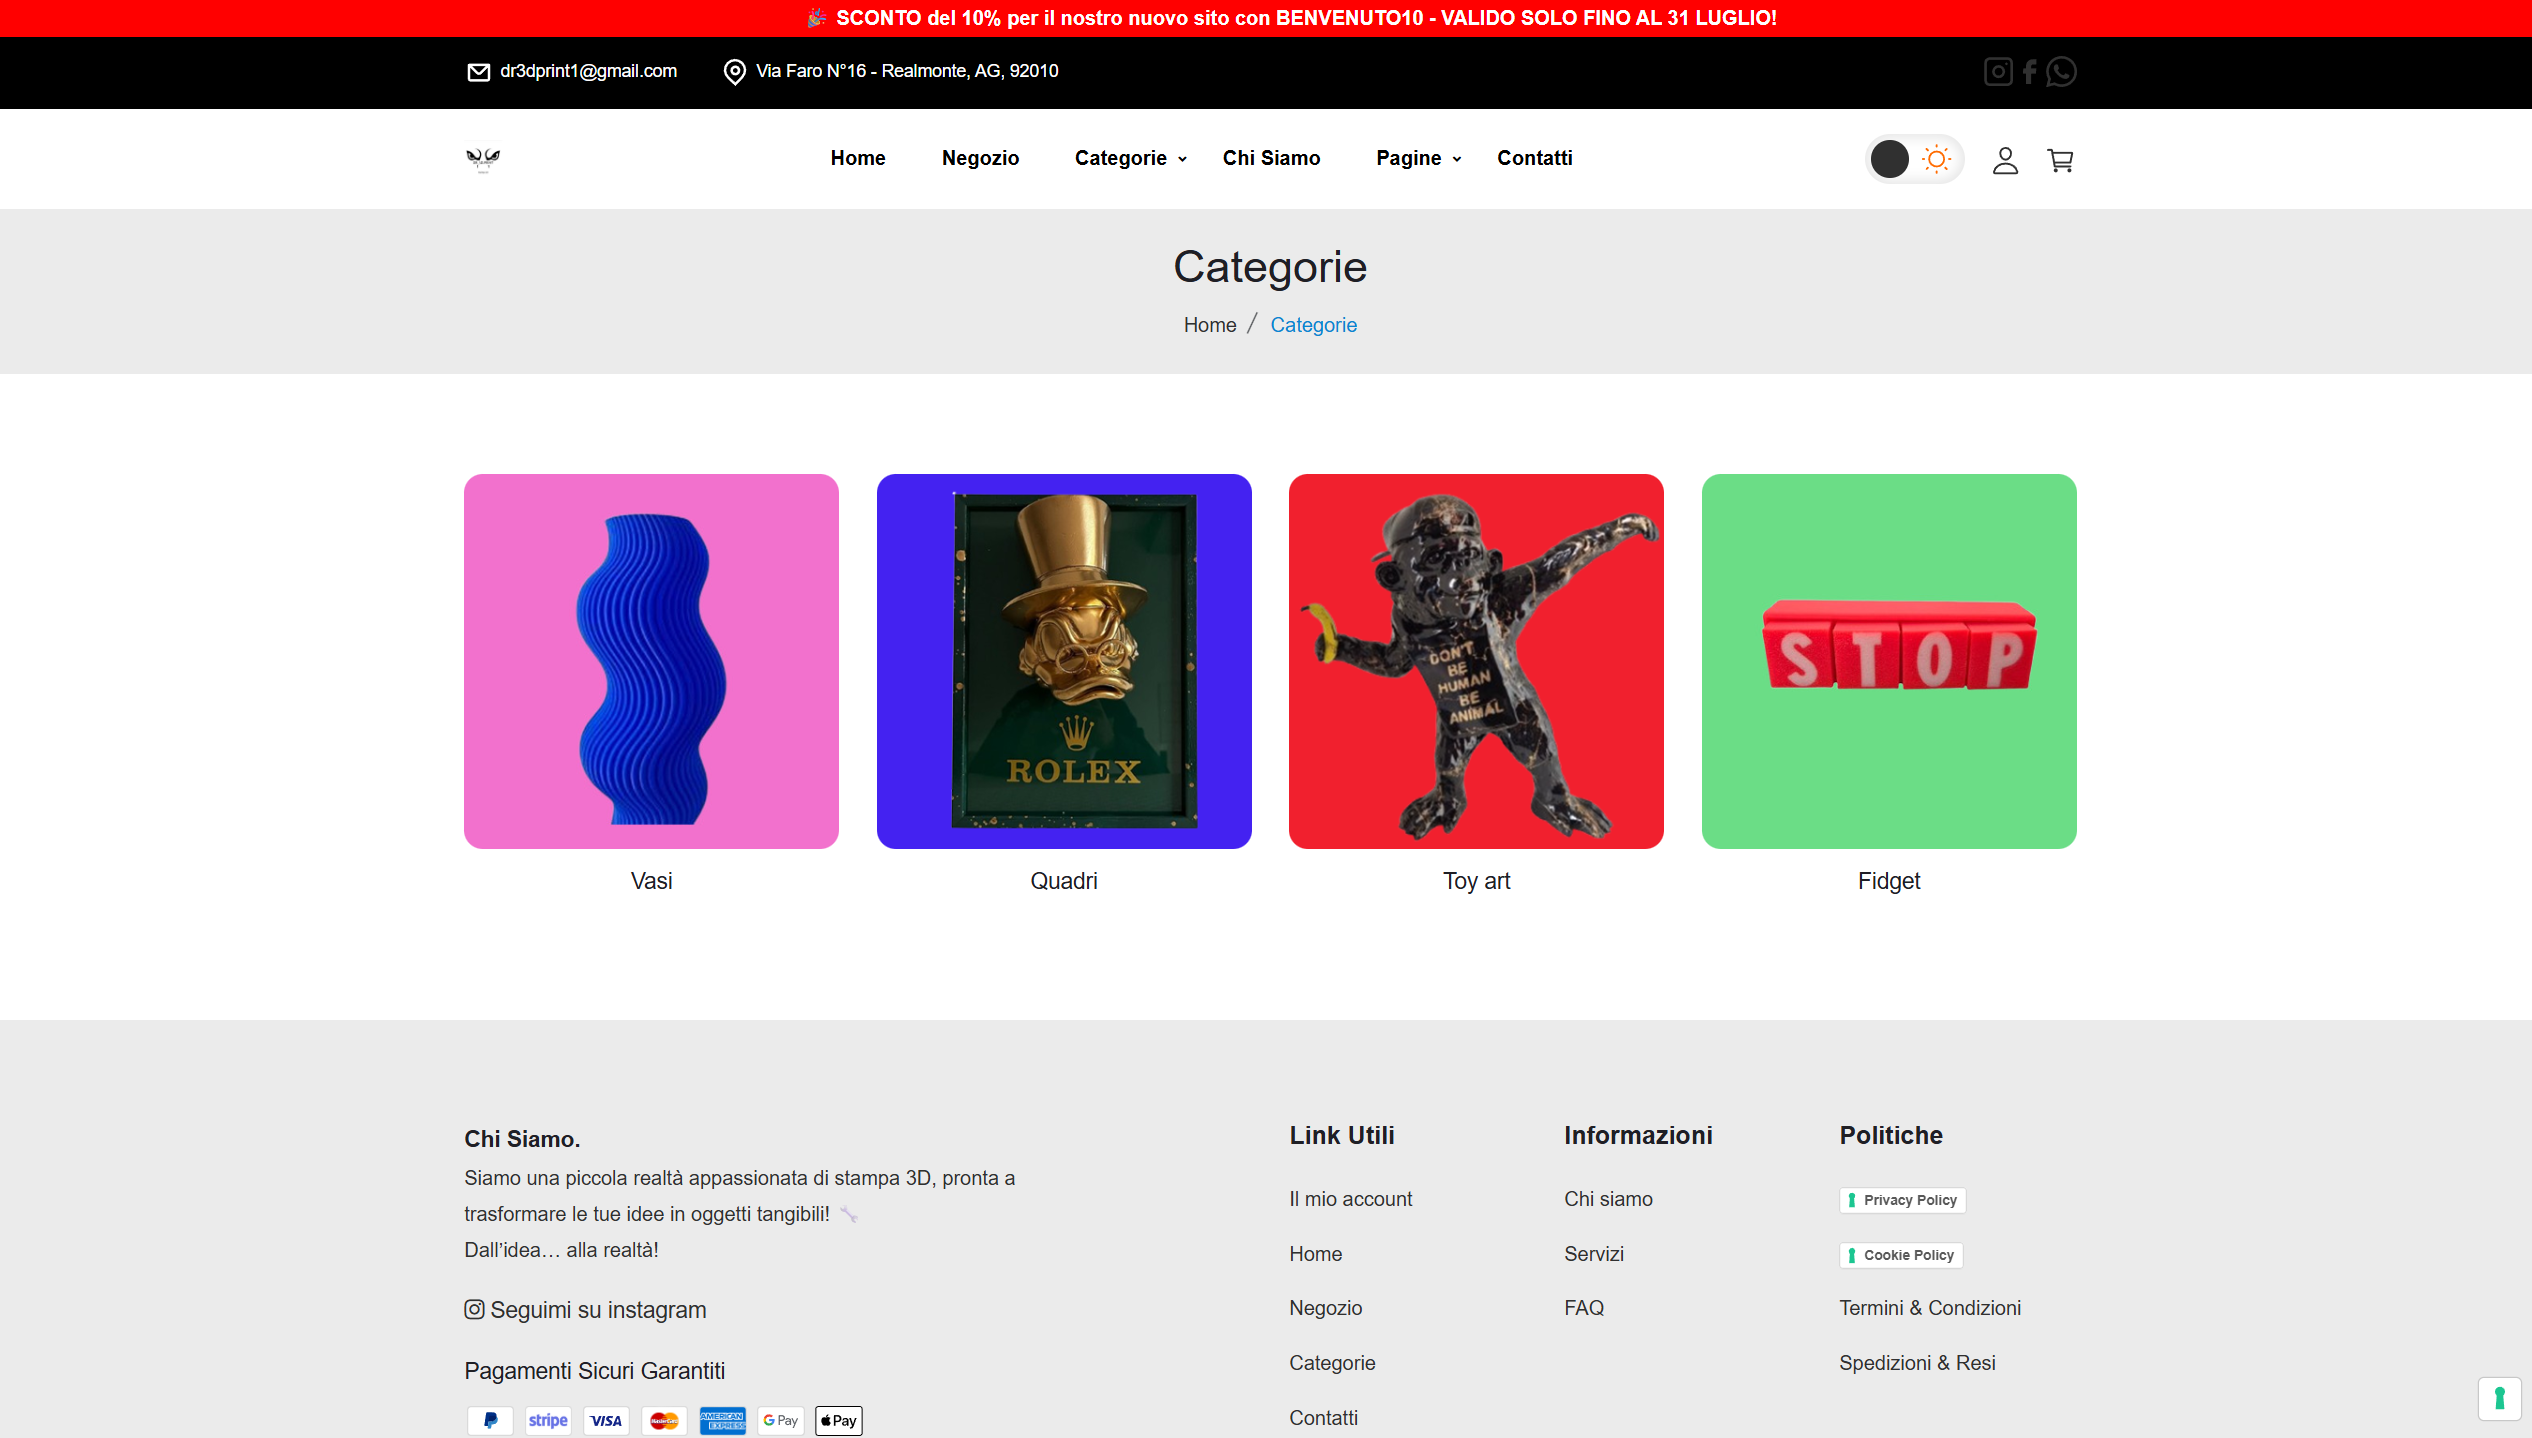2532x1438 pixels.
Task: Open the Toy art category thumbnail
Action: pyautogui.click(x=1476, y=661)
